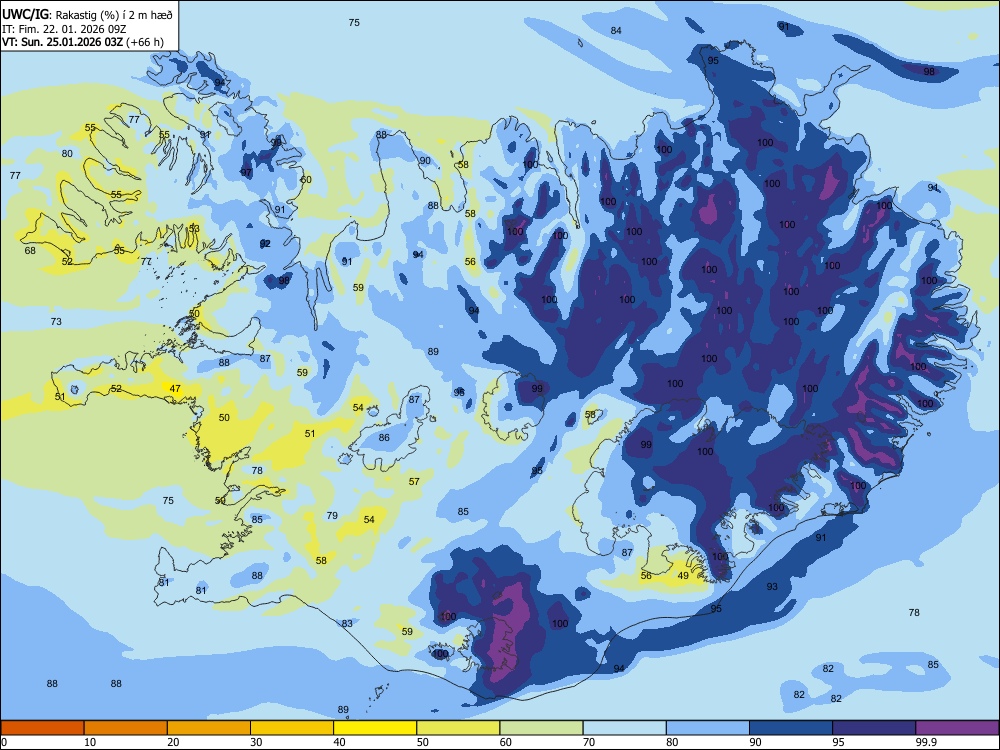
Task: Click the map value '68' off the west coast
Action: point(30,251)
